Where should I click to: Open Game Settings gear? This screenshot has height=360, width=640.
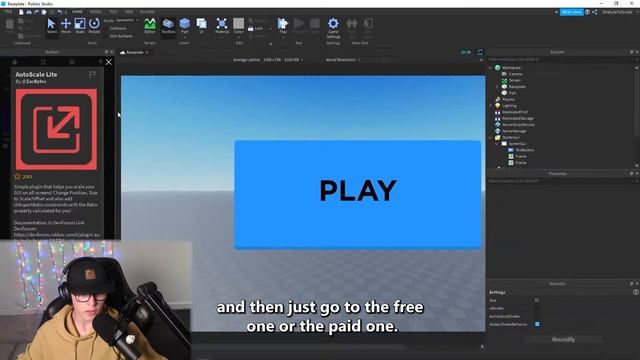tap(333, 27)
